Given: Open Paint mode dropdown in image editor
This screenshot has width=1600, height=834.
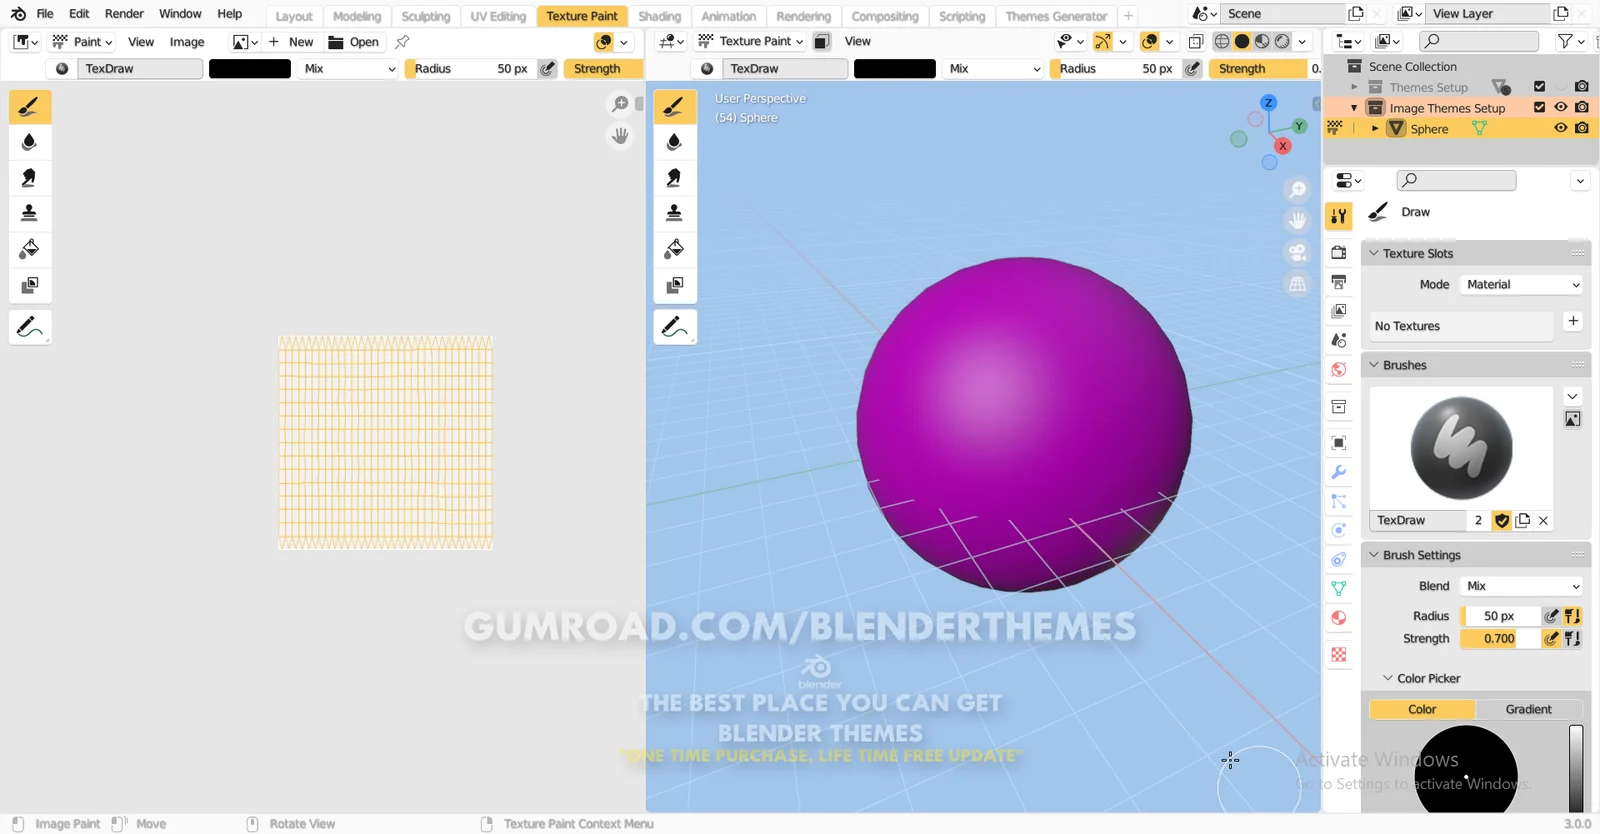Looking at the screenshot, I should click(x=82, y=42).
